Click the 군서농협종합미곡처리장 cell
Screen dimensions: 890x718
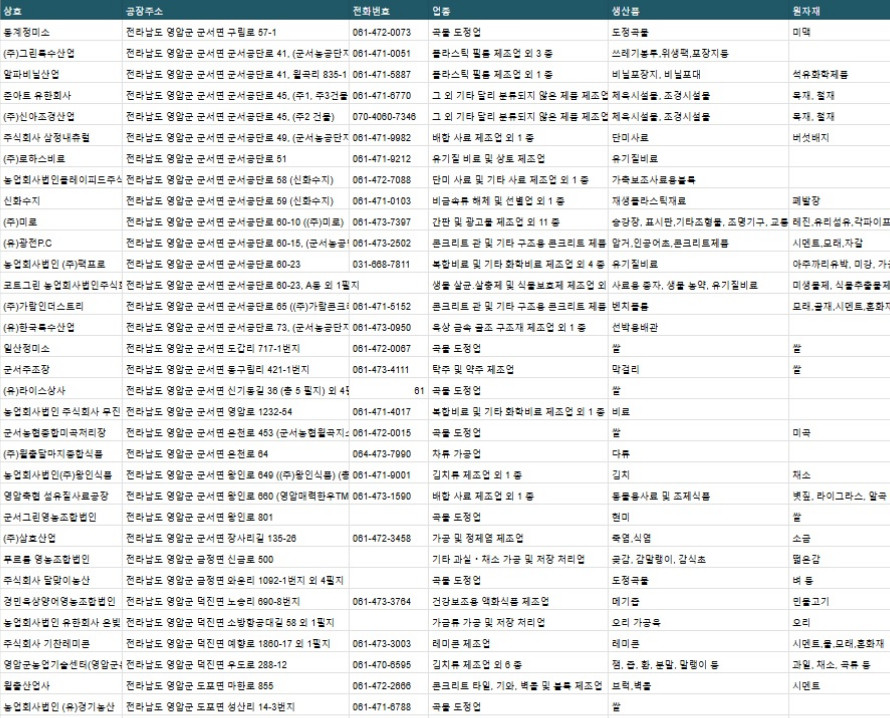coord(61,433)
